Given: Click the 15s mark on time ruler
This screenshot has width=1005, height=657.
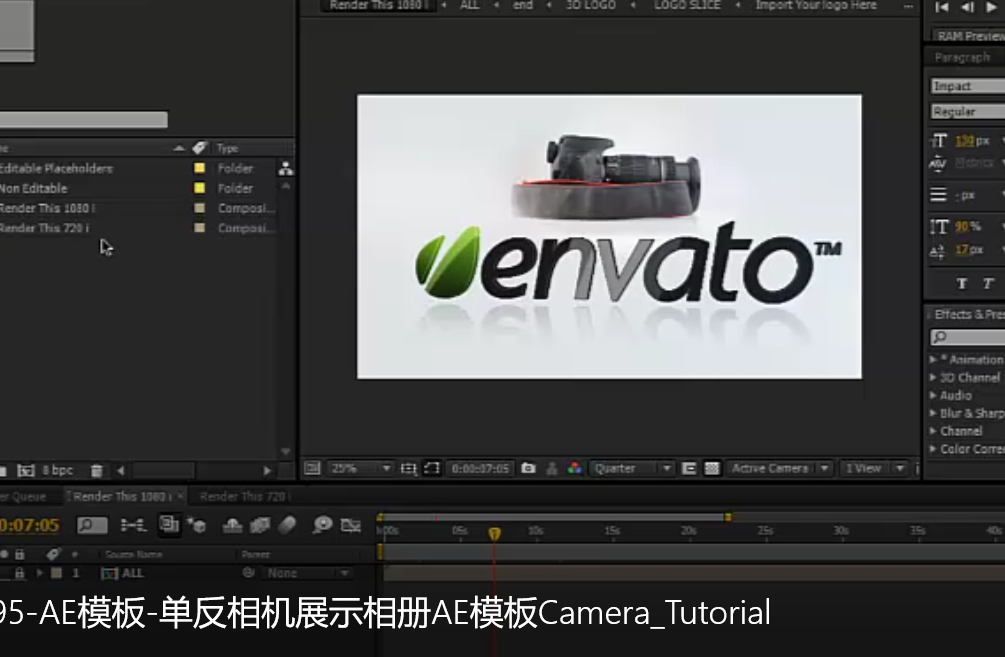Looking at the screenshot, I should pos(612,531).
